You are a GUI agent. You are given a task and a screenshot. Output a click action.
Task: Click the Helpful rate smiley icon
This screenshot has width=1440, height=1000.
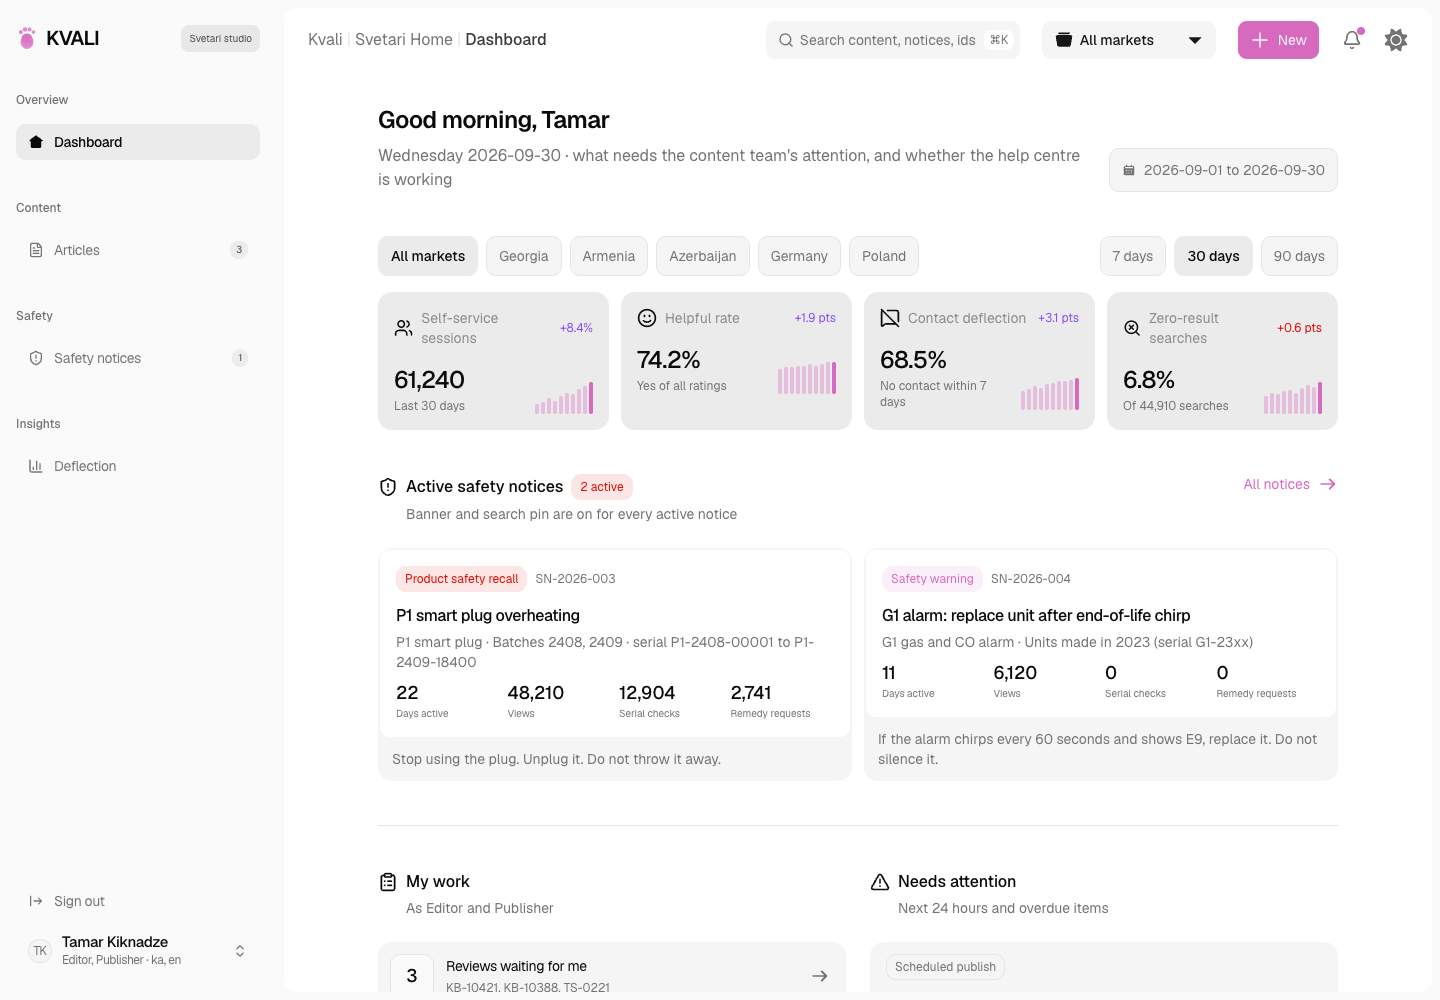pos(647,318)
